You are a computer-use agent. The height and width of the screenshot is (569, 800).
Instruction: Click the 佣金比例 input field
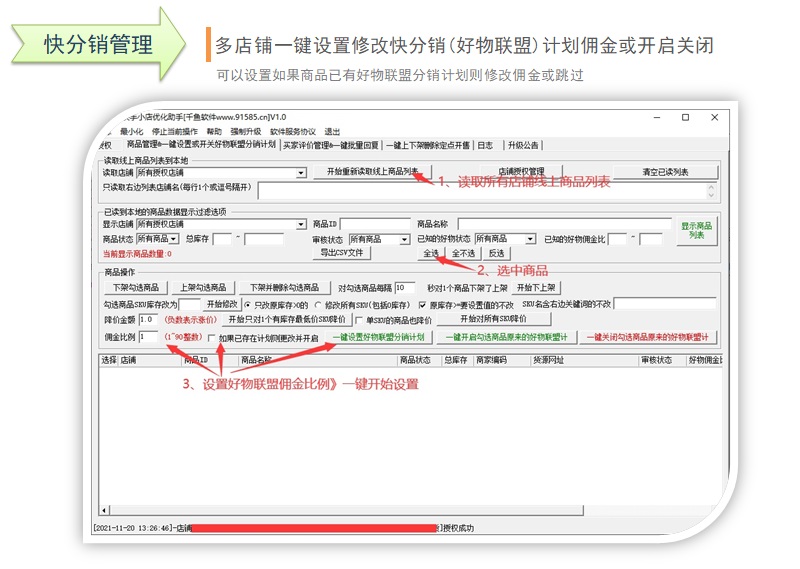point(147,338)
